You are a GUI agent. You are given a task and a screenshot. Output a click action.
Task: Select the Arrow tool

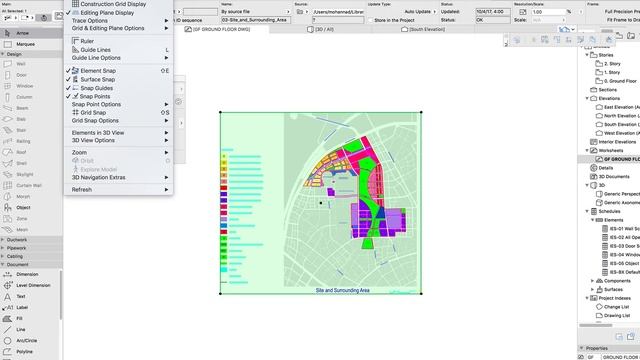pos(31,33)
